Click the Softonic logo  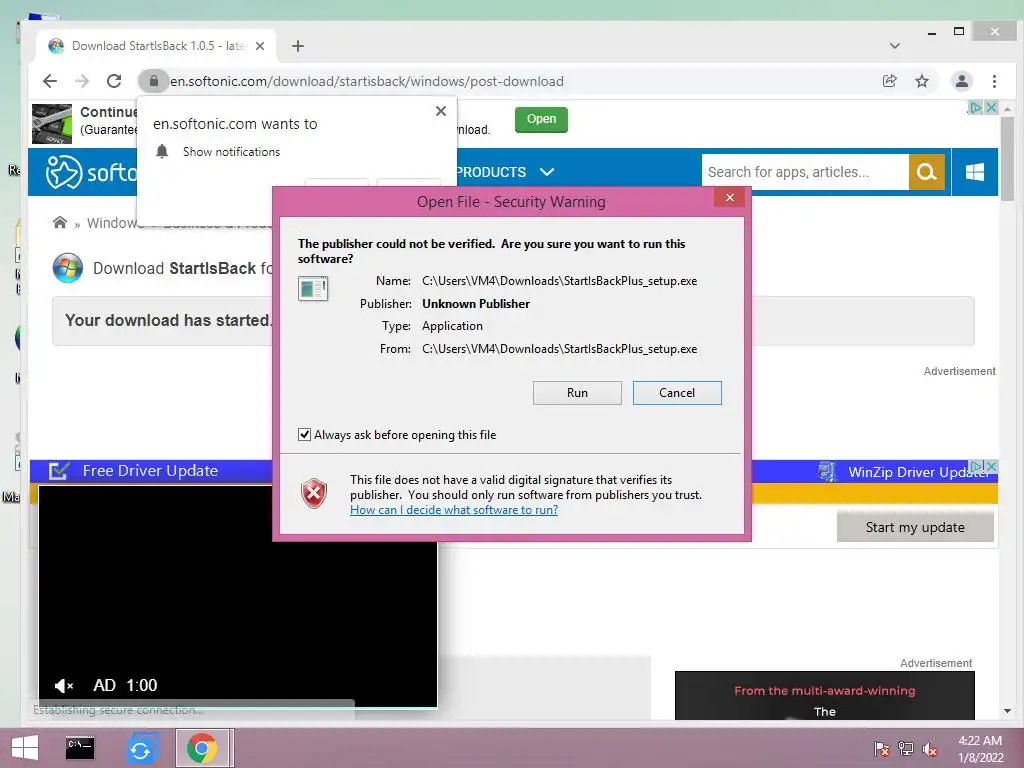[91, 172]
